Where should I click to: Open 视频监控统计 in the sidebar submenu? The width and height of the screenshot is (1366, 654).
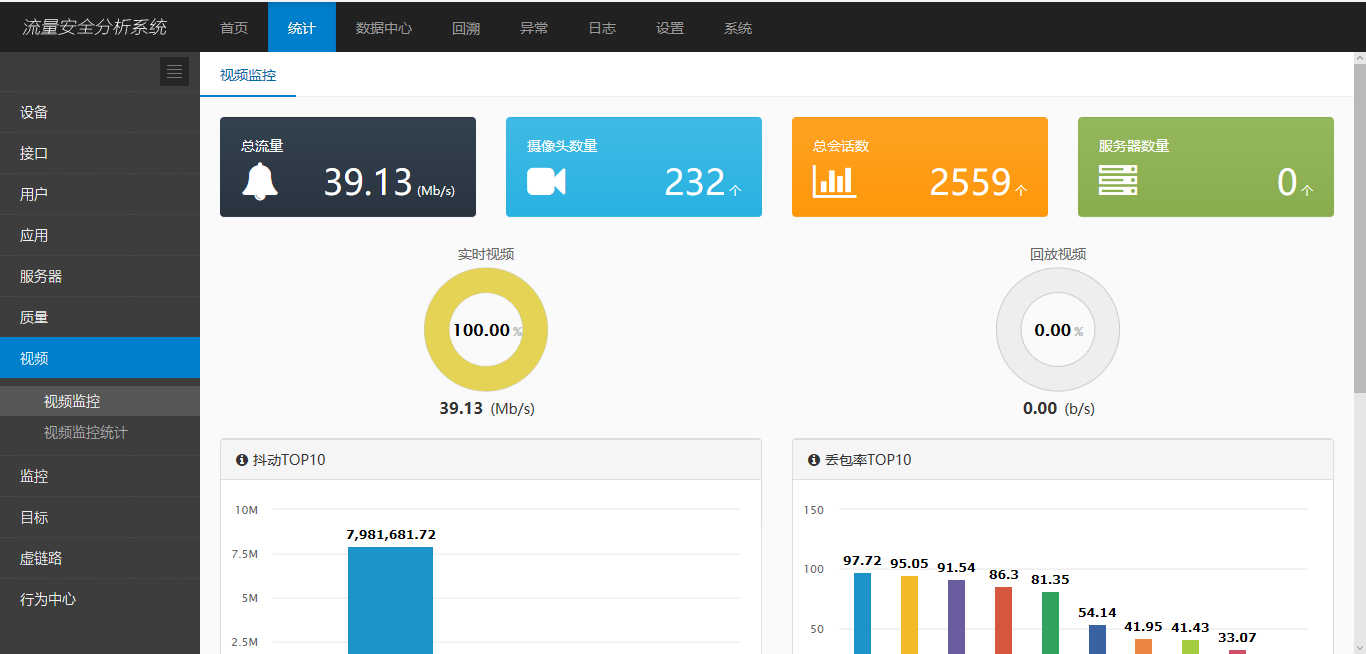coord(100,432)
